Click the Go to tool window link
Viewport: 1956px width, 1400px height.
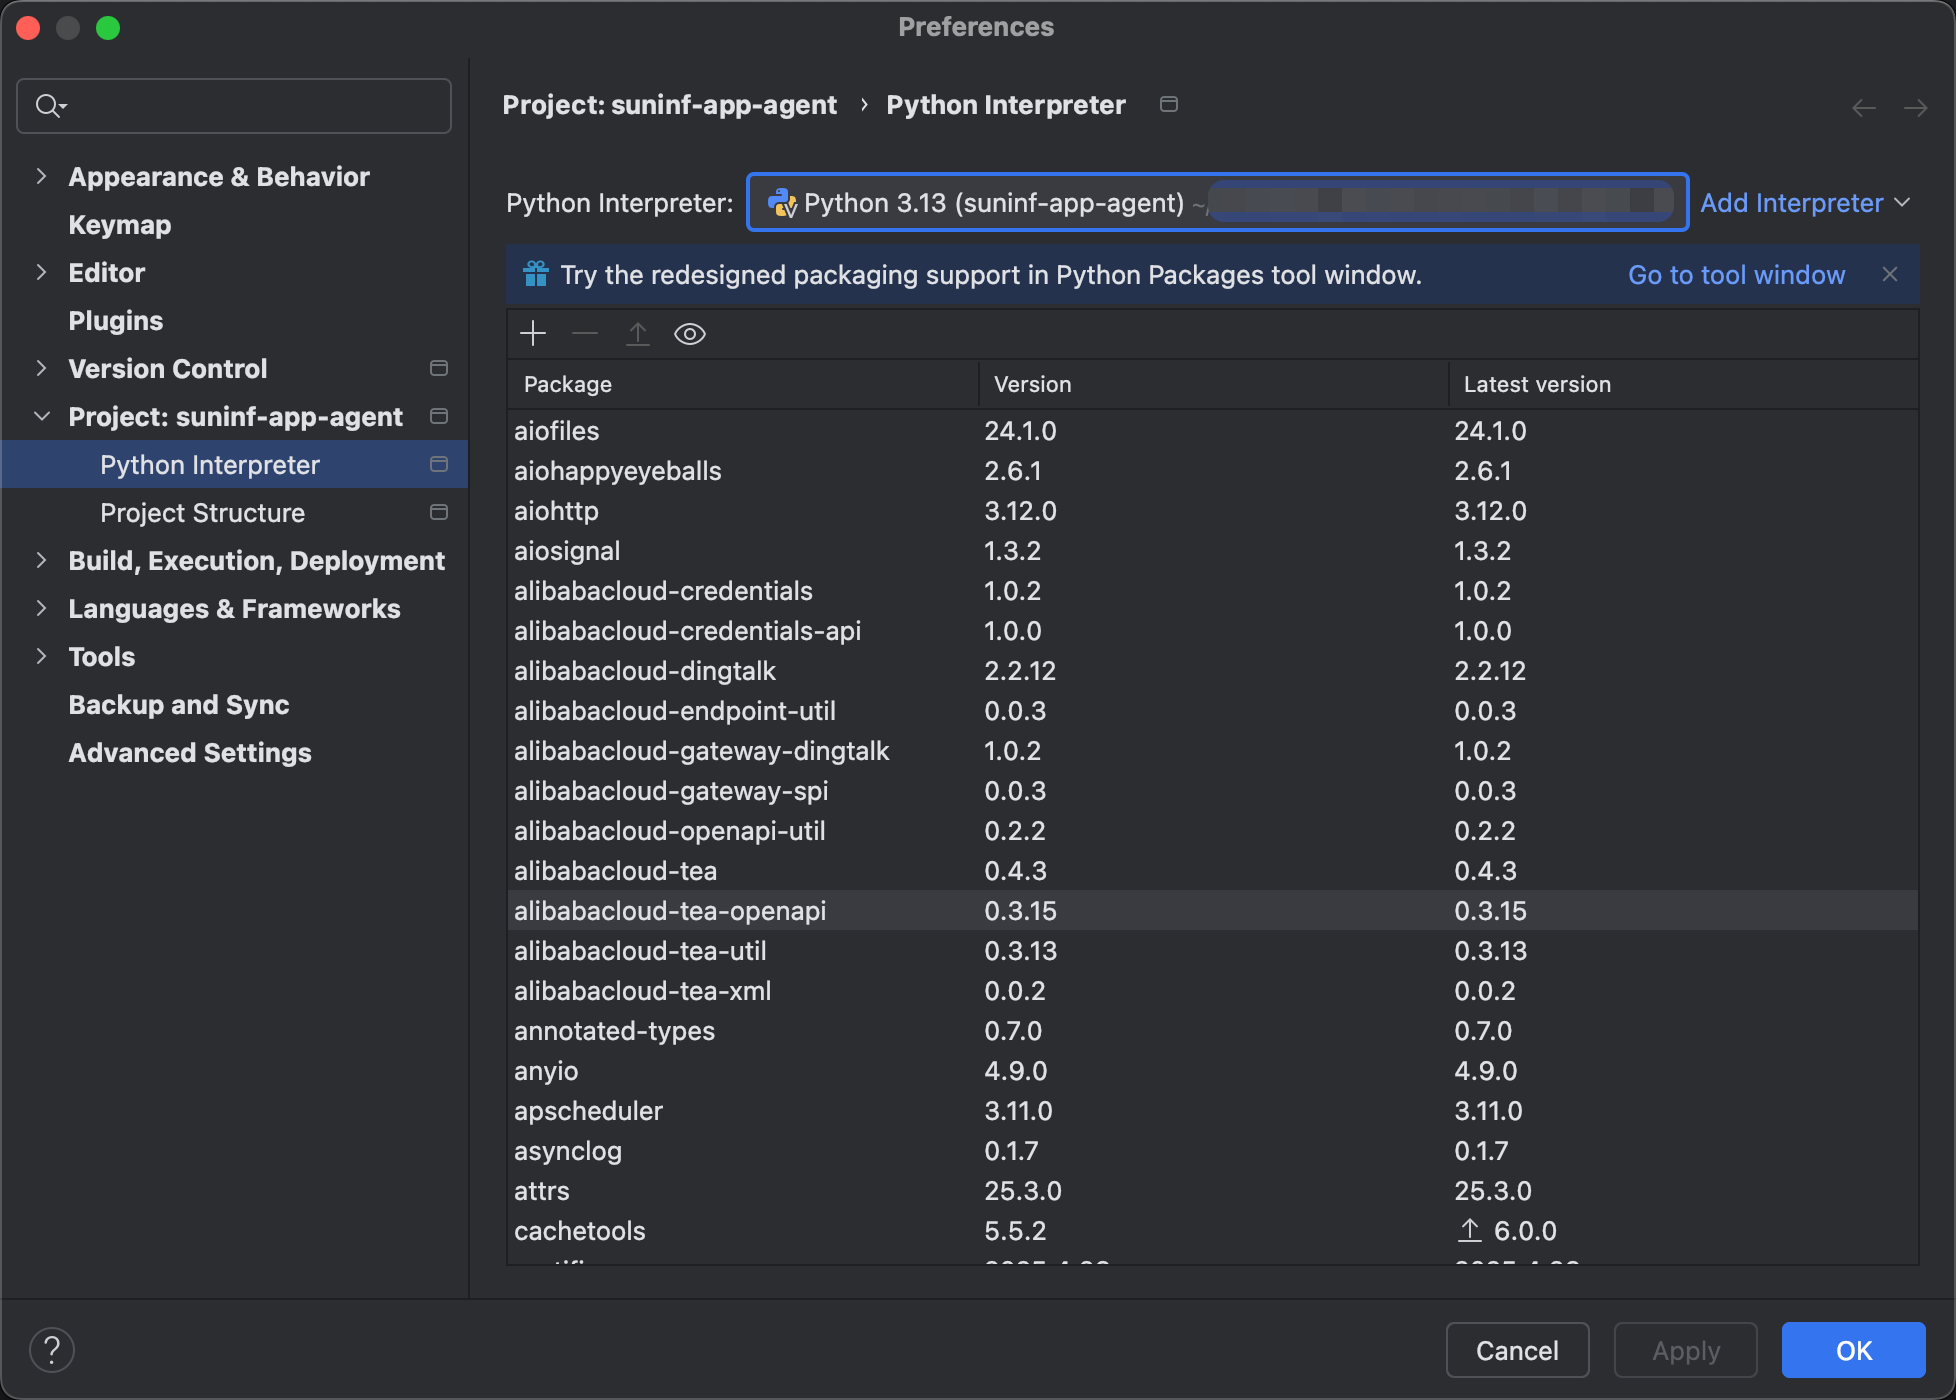tap(1736, 275)
